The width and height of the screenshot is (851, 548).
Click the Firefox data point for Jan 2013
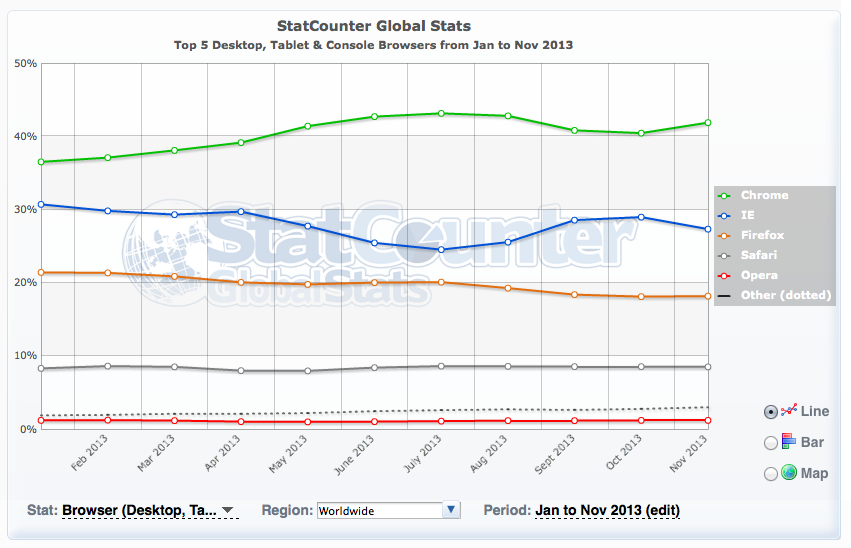[40, 272]
